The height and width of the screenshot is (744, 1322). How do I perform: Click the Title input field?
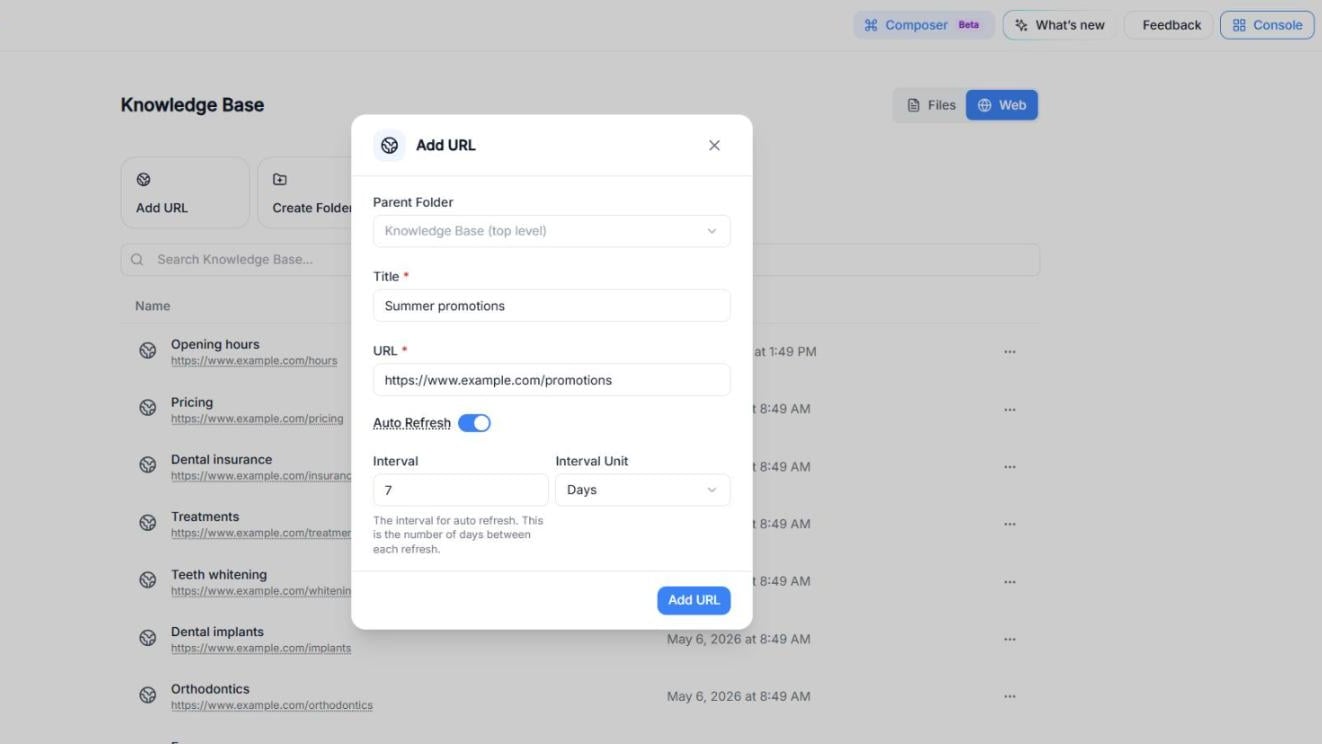[552, 306]
